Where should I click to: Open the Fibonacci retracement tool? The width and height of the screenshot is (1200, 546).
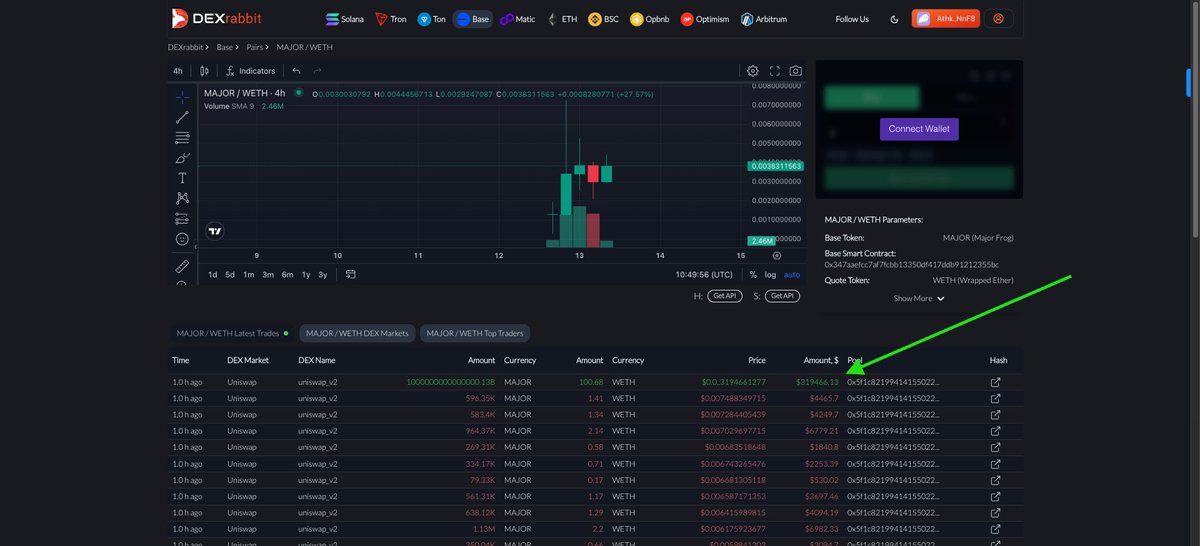point(182,137)
